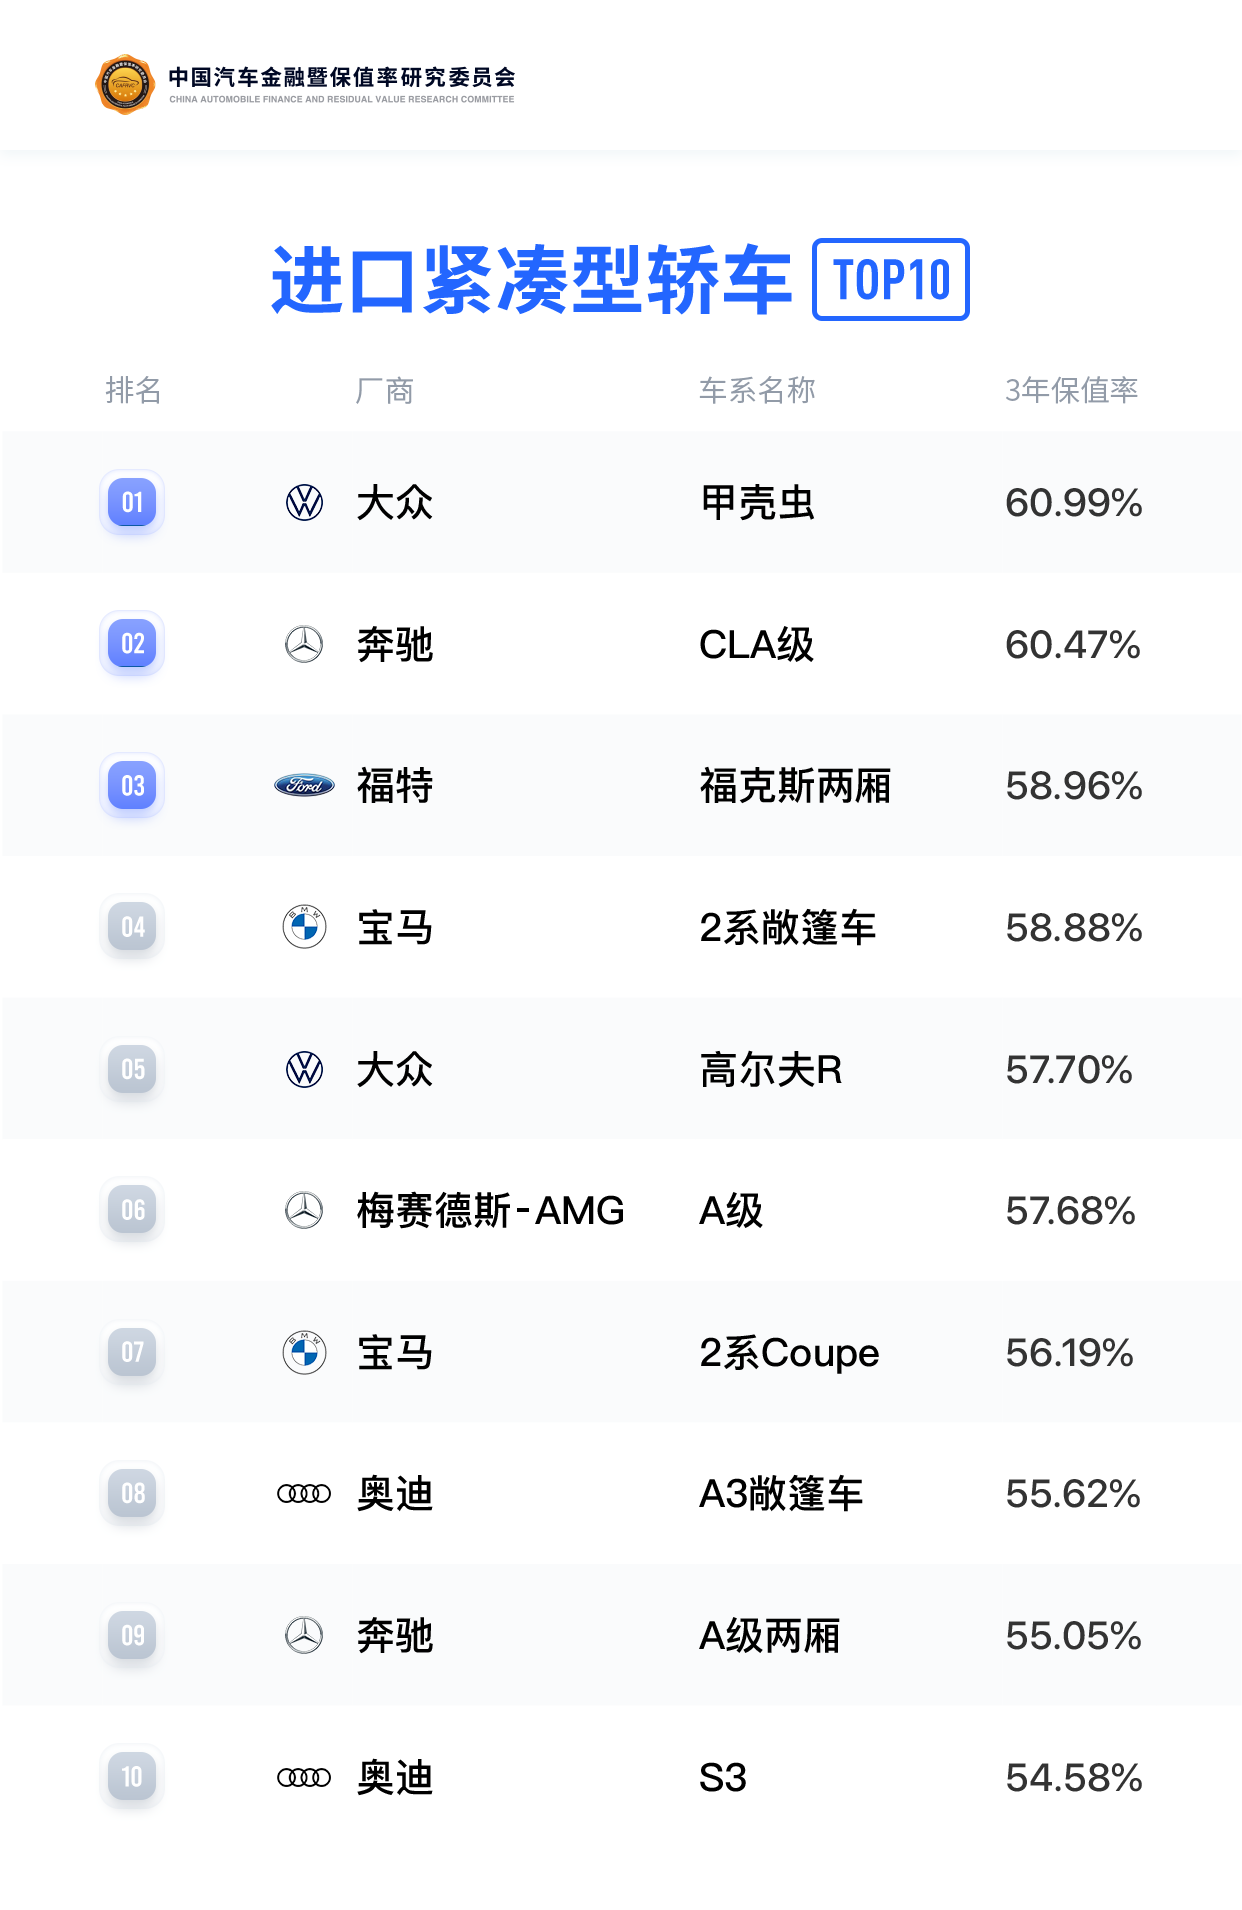Click the Mercedes logo in CLA级 row
The width and height of the screenshot is (1242, 1910).
[304, 644]
